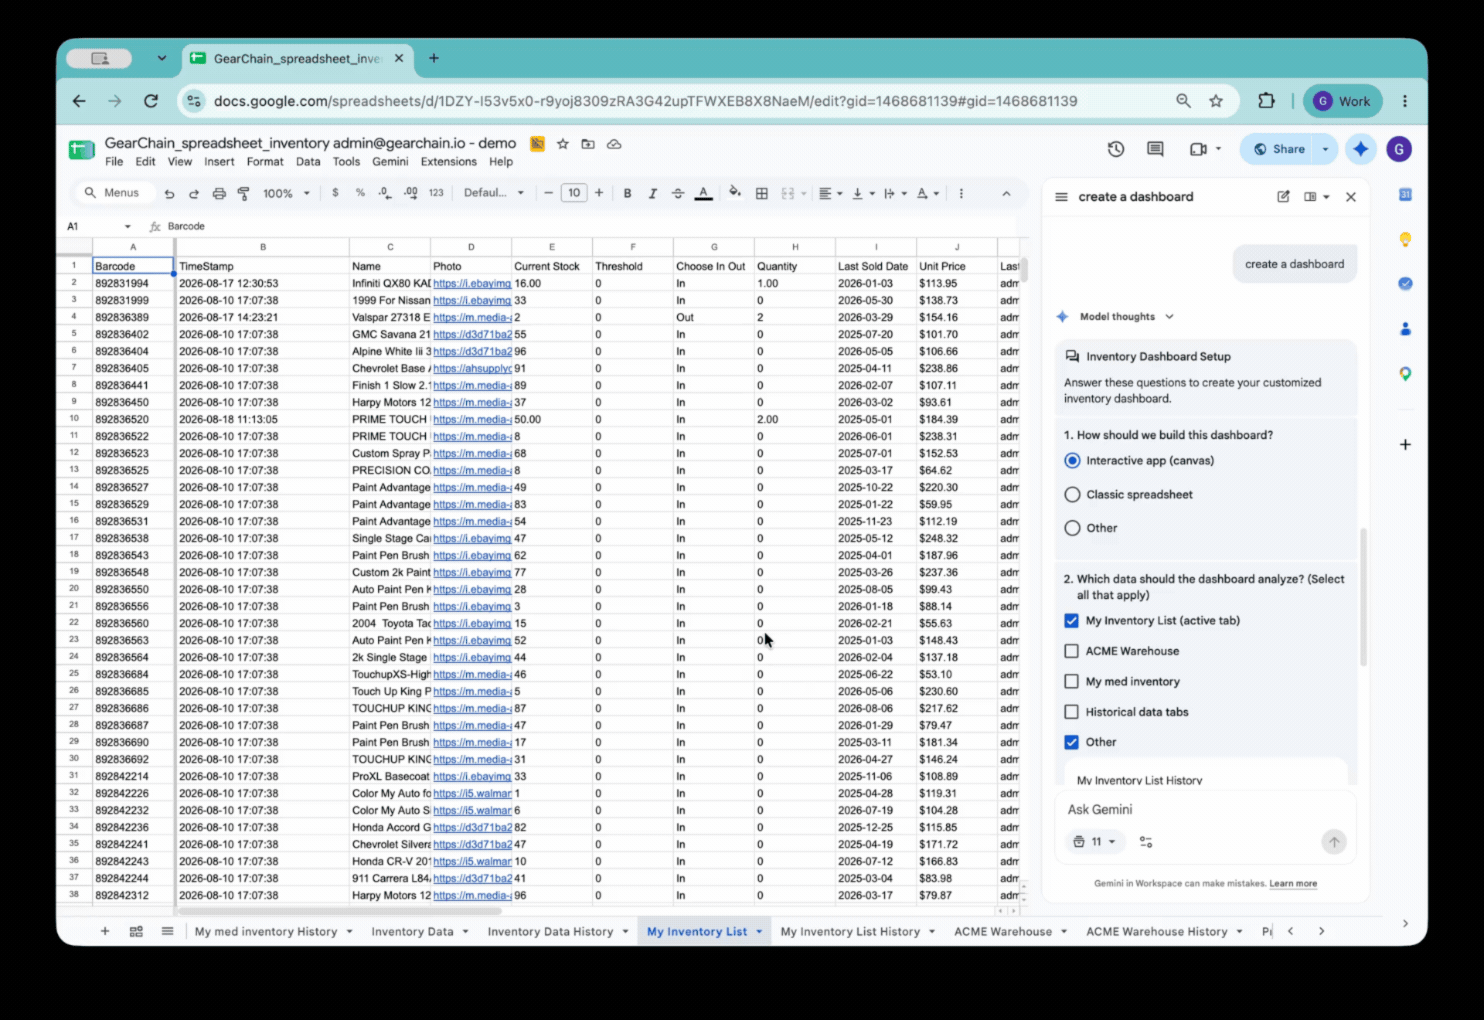Close the Gemini side panel
Image resolution: width=1484 pixels, height=1020 pixels.
(1351, 197)
